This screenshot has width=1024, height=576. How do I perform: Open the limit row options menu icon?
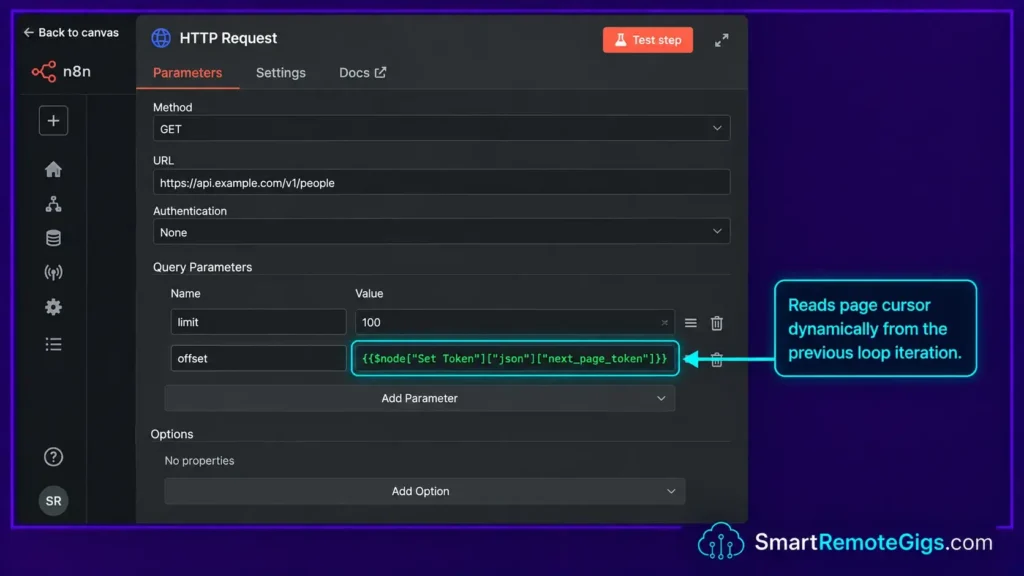690,323
